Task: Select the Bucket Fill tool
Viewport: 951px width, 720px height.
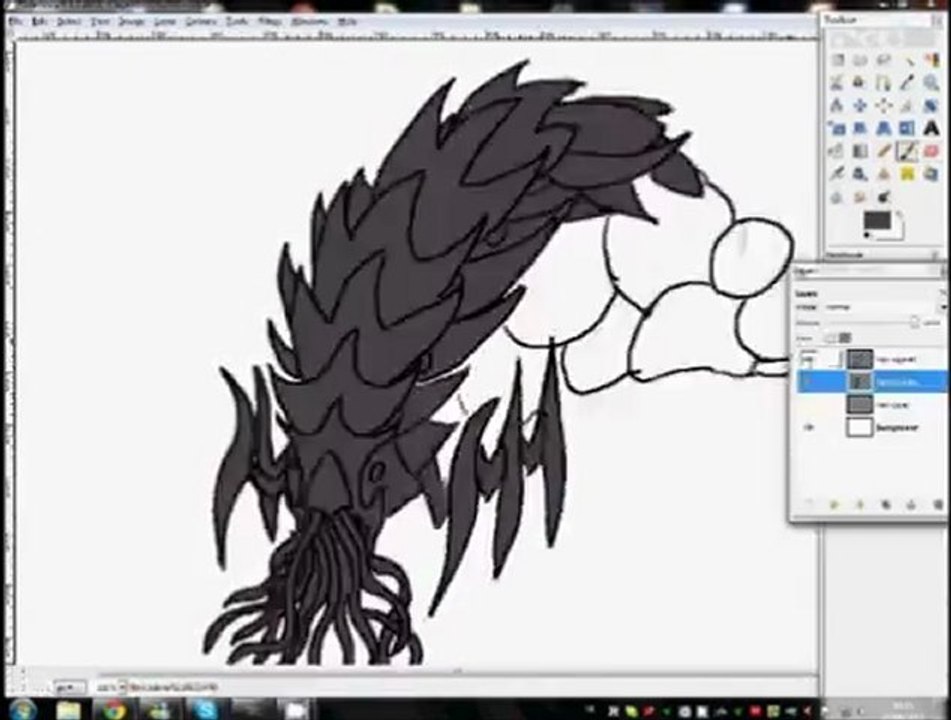Action: (x=838, y=151)
